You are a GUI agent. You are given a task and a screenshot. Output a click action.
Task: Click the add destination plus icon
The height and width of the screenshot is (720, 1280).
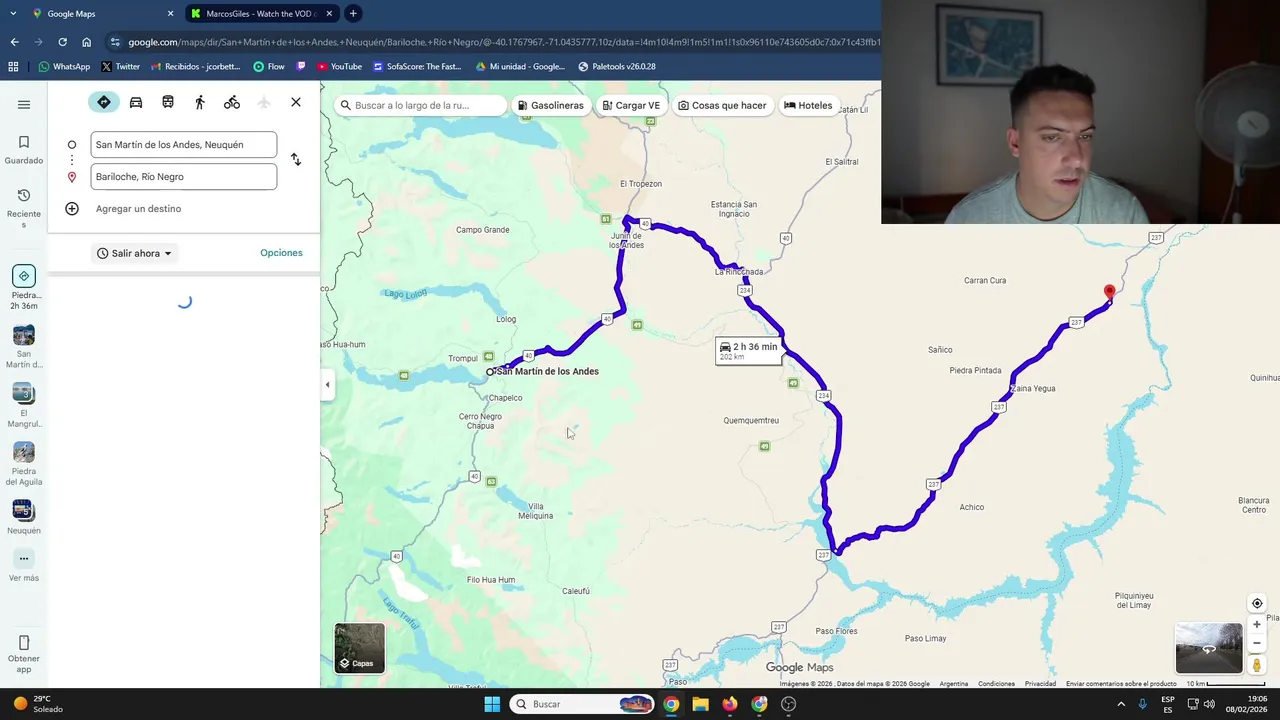pos(72,209)
